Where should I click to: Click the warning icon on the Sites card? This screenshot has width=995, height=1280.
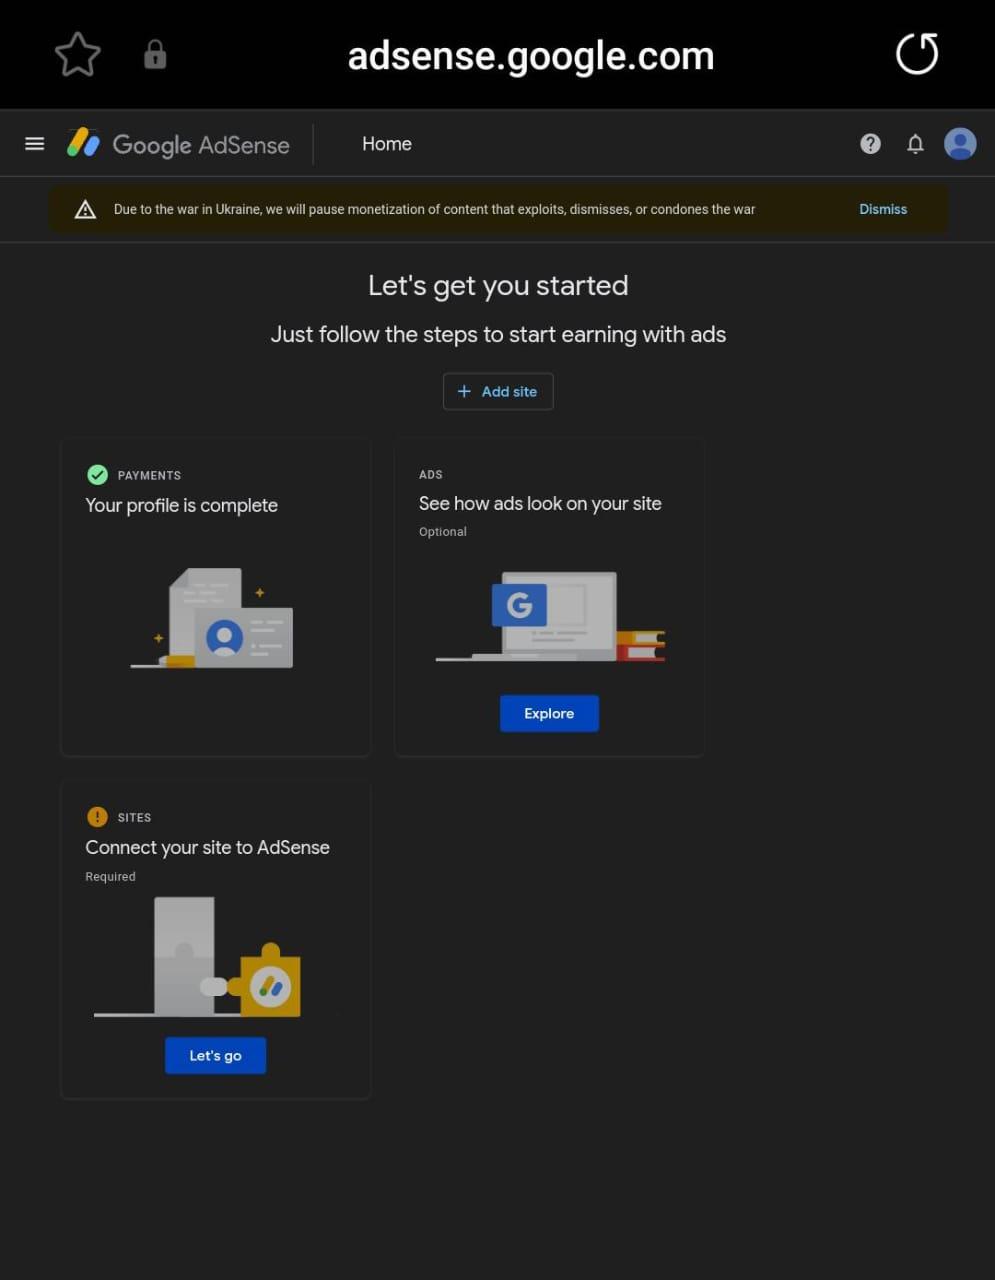[x=97, y=816]
